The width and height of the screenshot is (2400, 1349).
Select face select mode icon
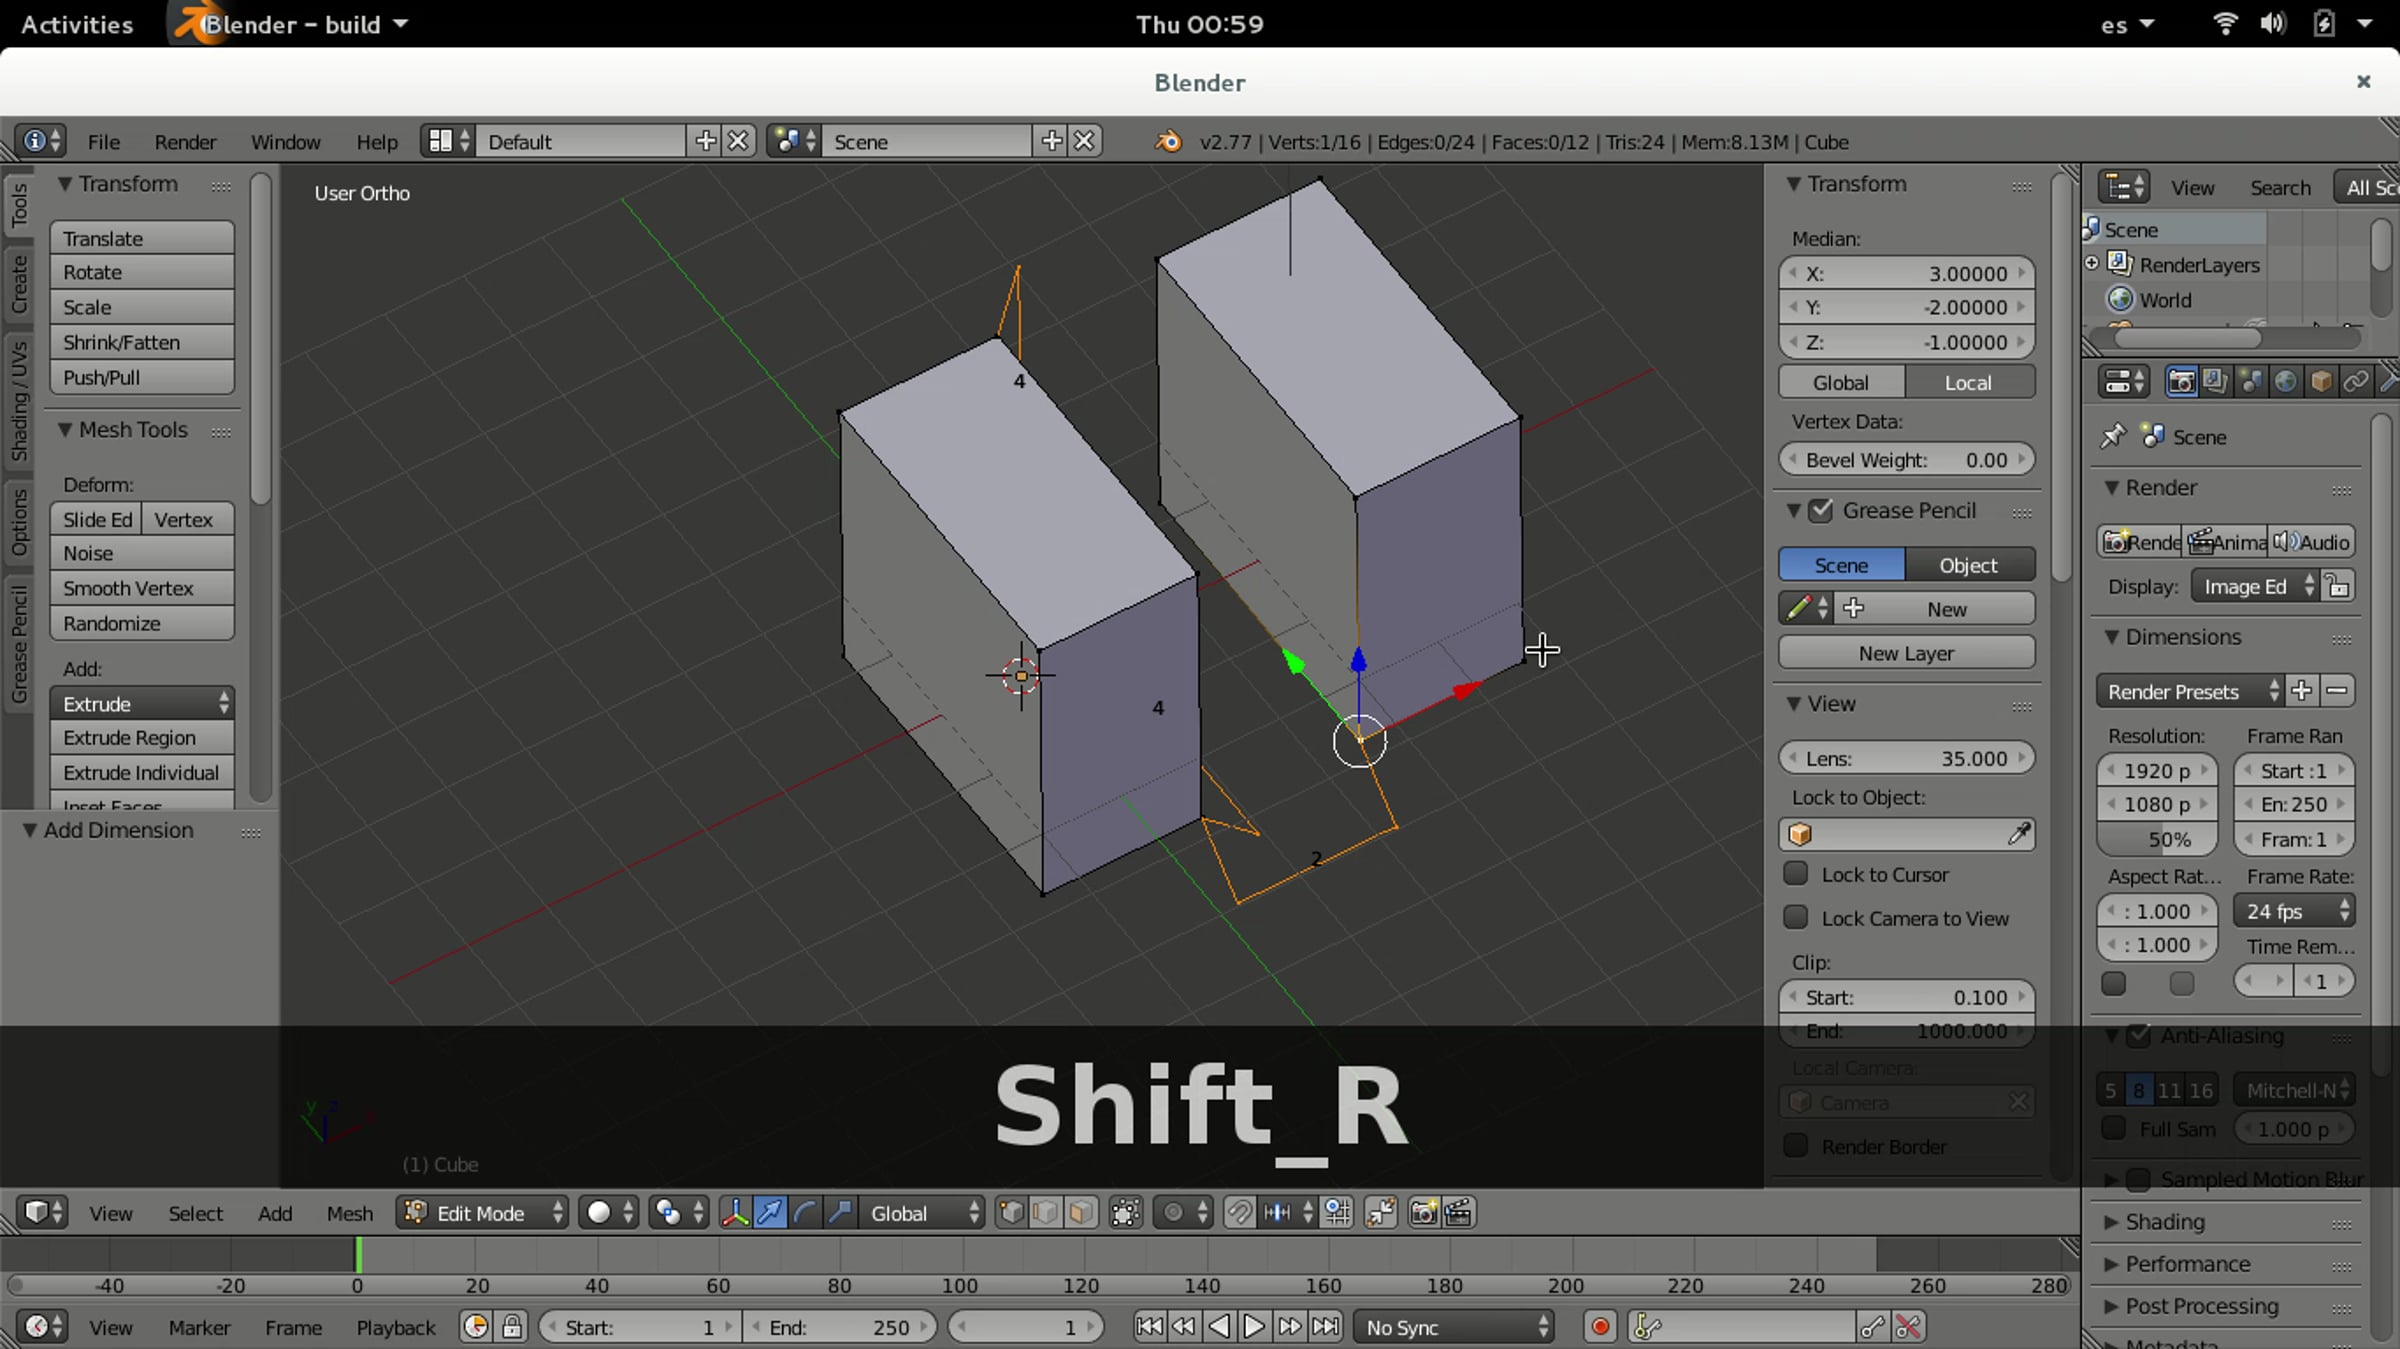pyautogui.click(x=1080, y=1213)
